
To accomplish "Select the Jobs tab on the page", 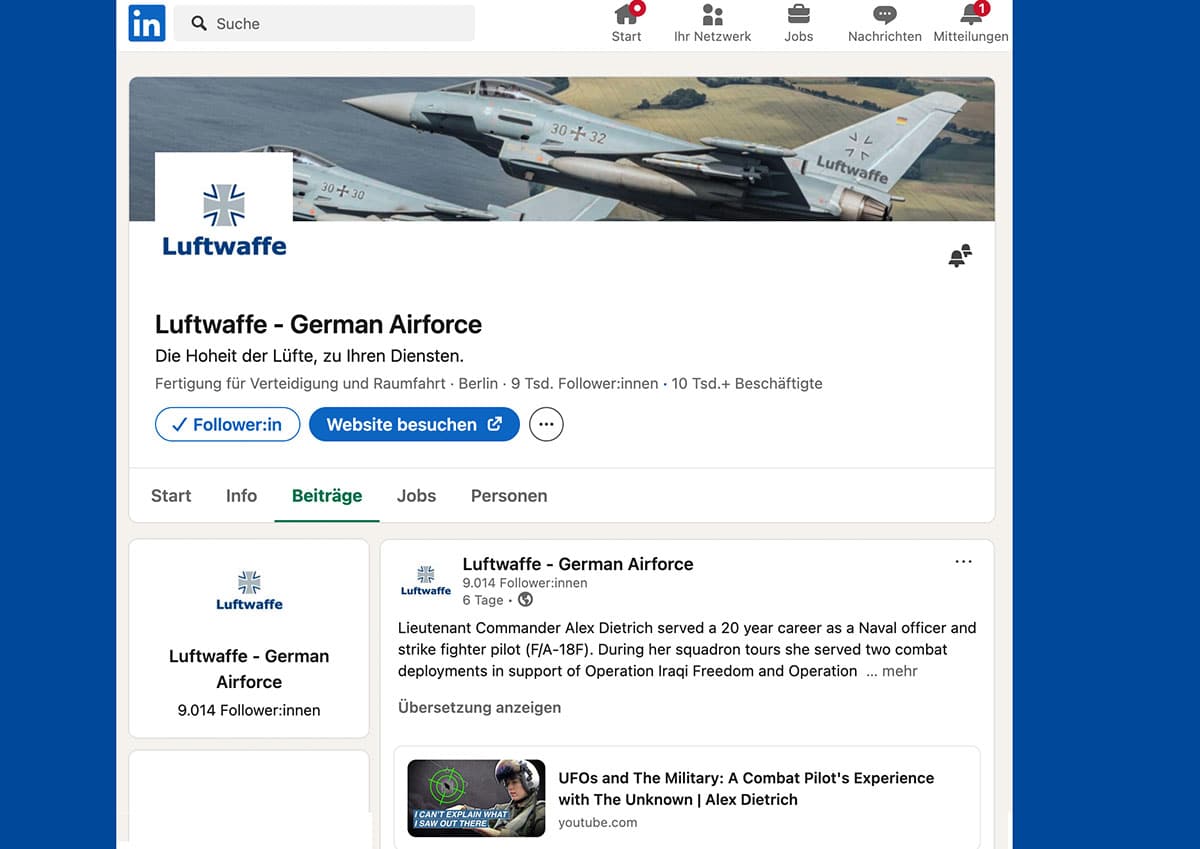I will pos(416,496).
